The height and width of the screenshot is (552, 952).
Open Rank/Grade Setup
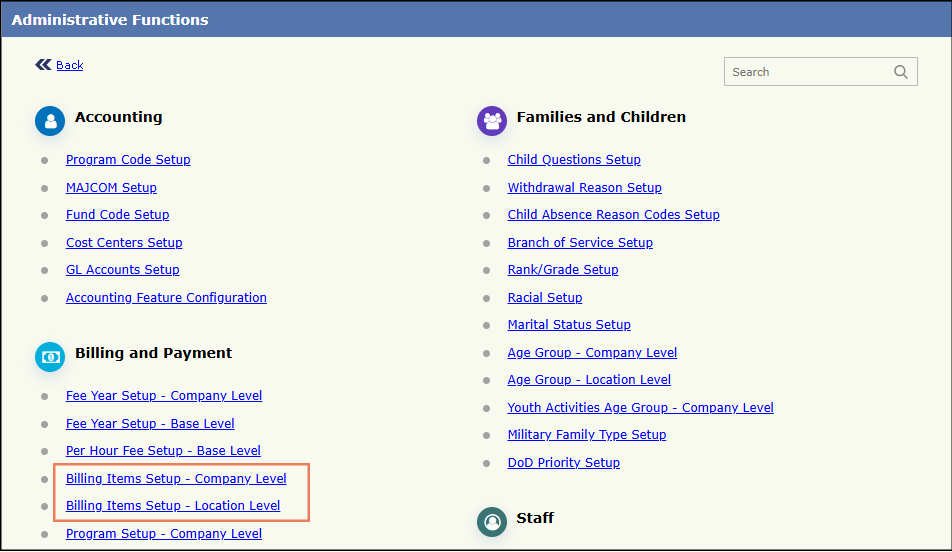563,270
